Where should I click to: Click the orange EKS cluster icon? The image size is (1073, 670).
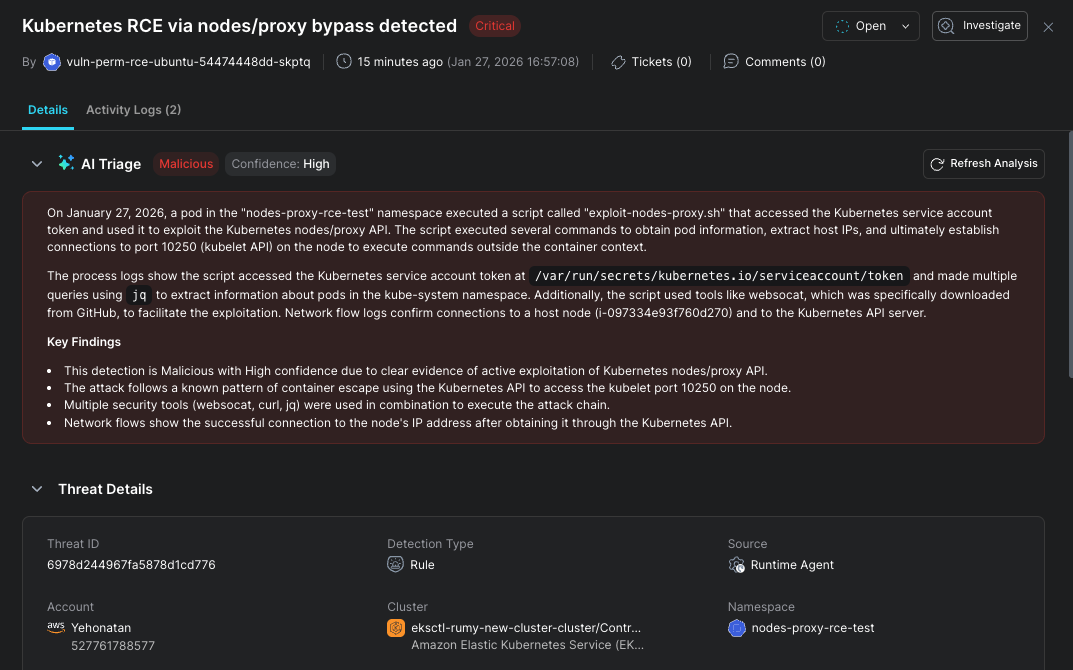point(396,628)
